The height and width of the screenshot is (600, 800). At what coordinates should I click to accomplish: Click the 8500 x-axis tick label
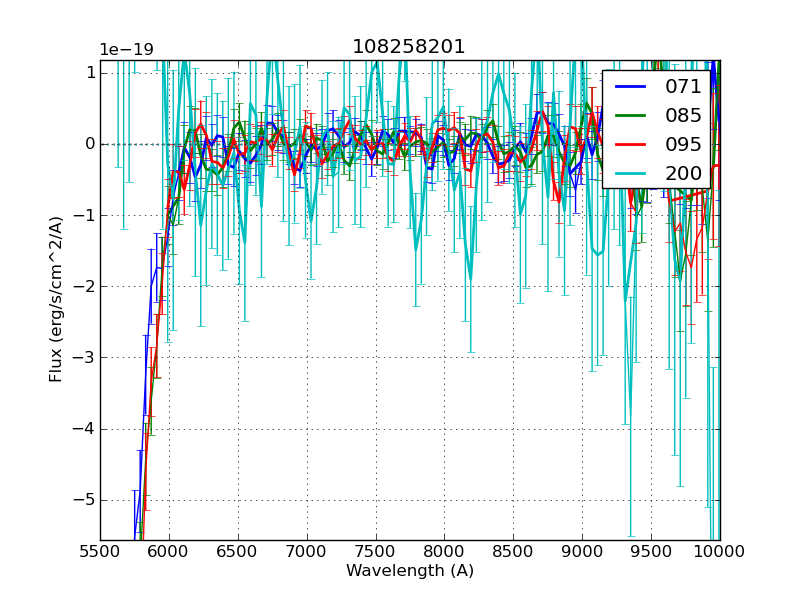click(513, 551)
